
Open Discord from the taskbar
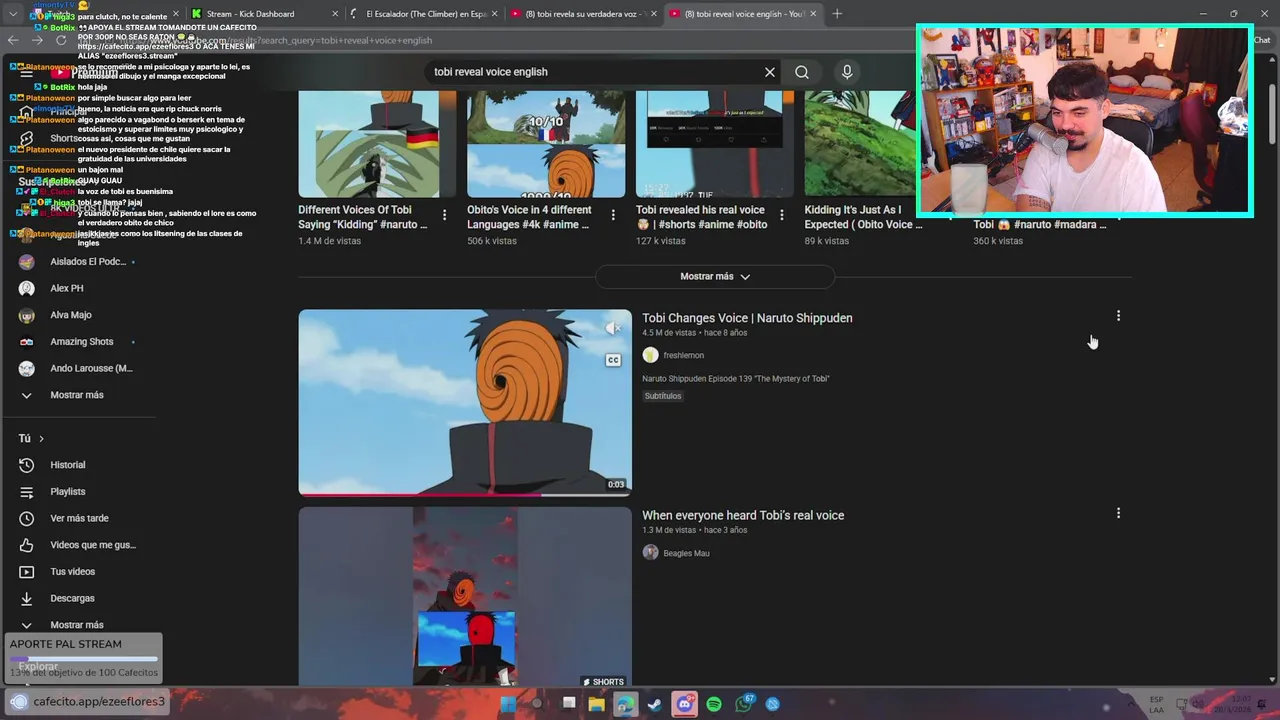(685, 704)
